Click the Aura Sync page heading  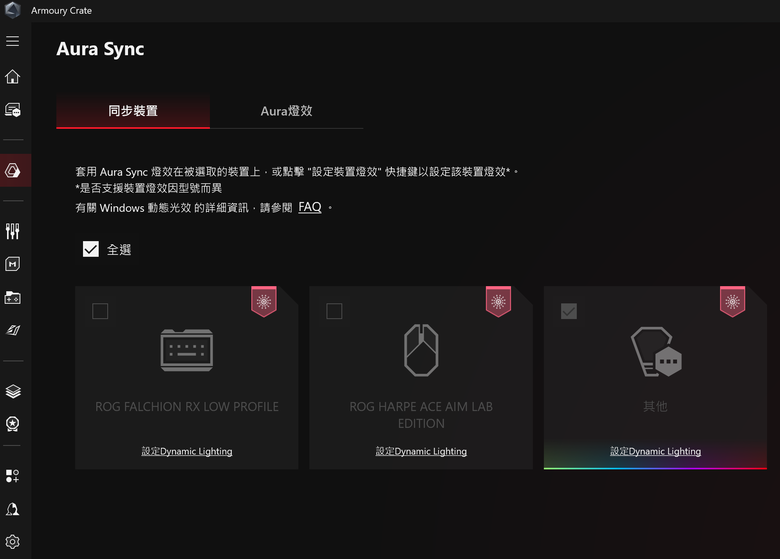[100, 49]
